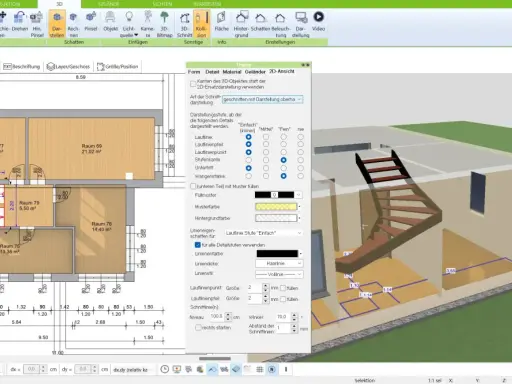Open the dx,dy relativ dropdown in bottom bar
The width and height of the screenshot is (512, 384).
(133, 370)
